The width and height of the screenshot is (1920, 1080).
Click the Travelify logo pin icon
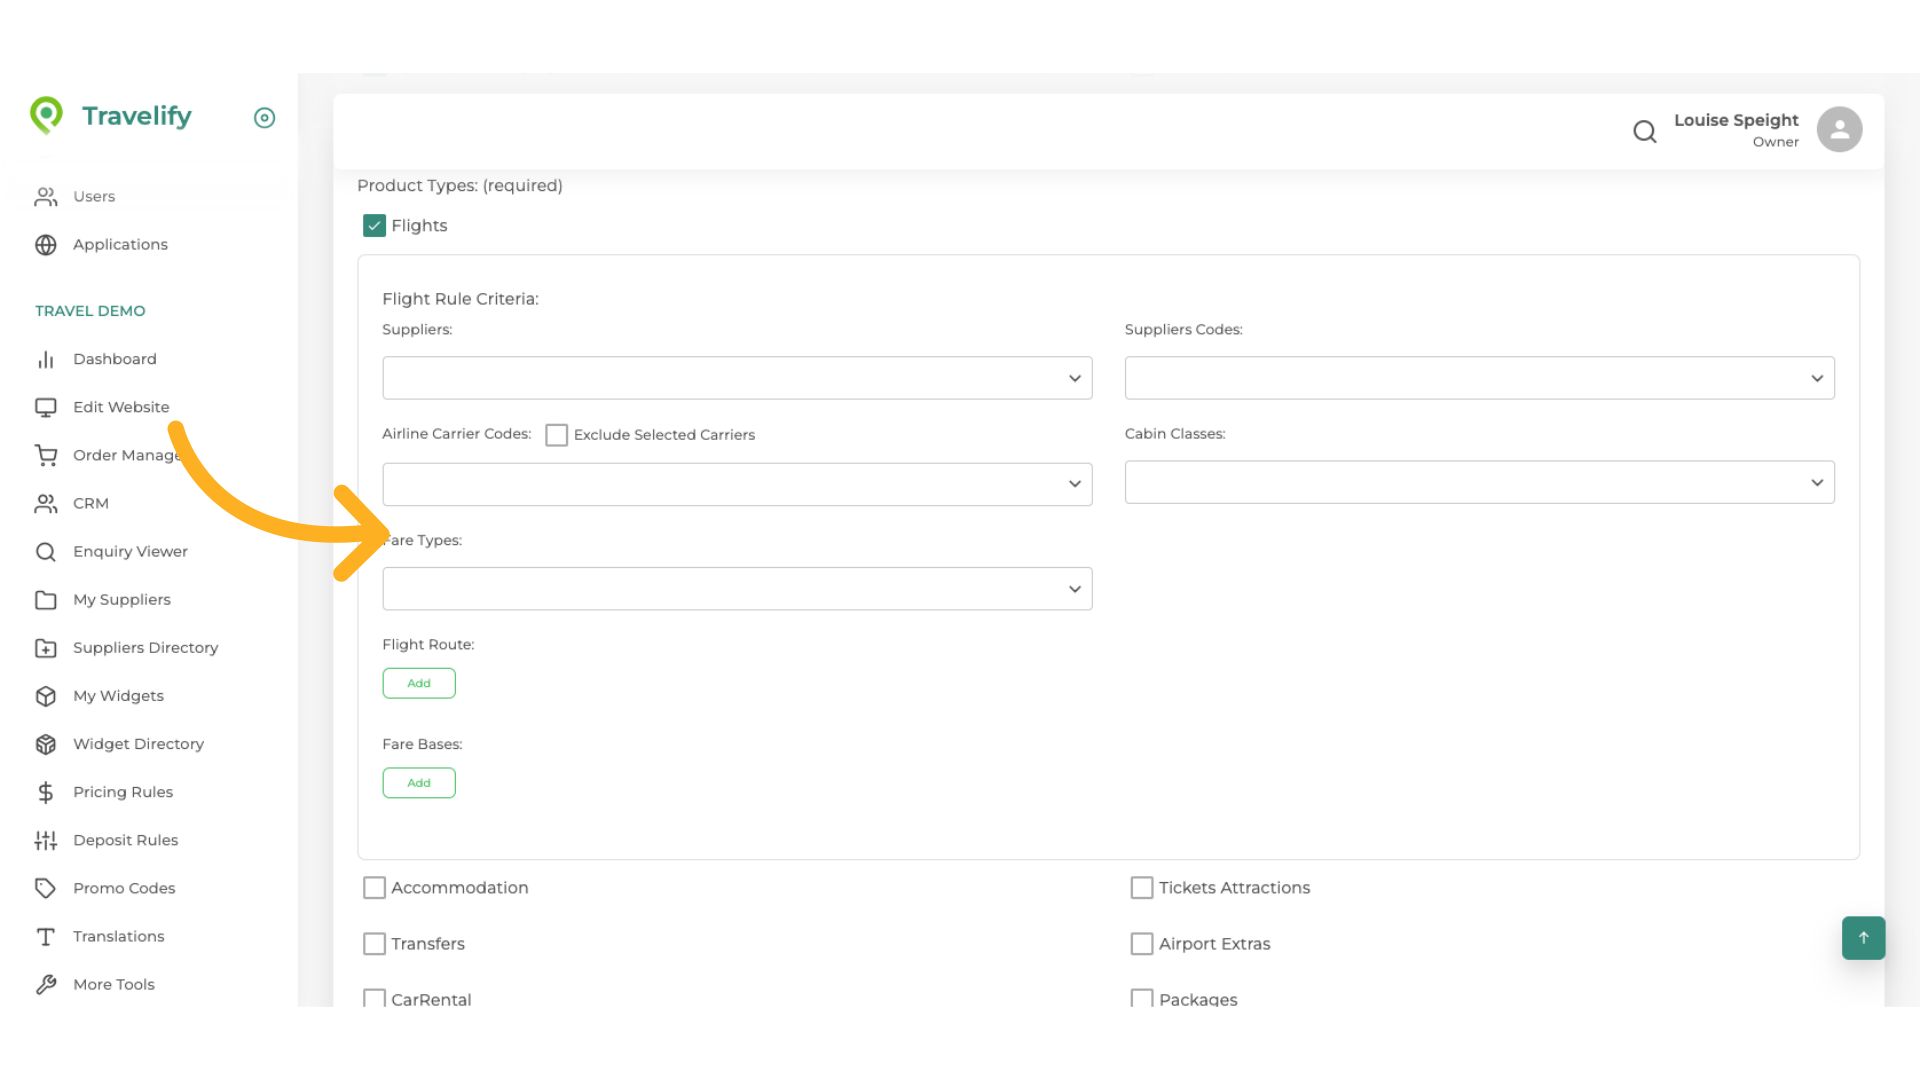tap(46, 116)
